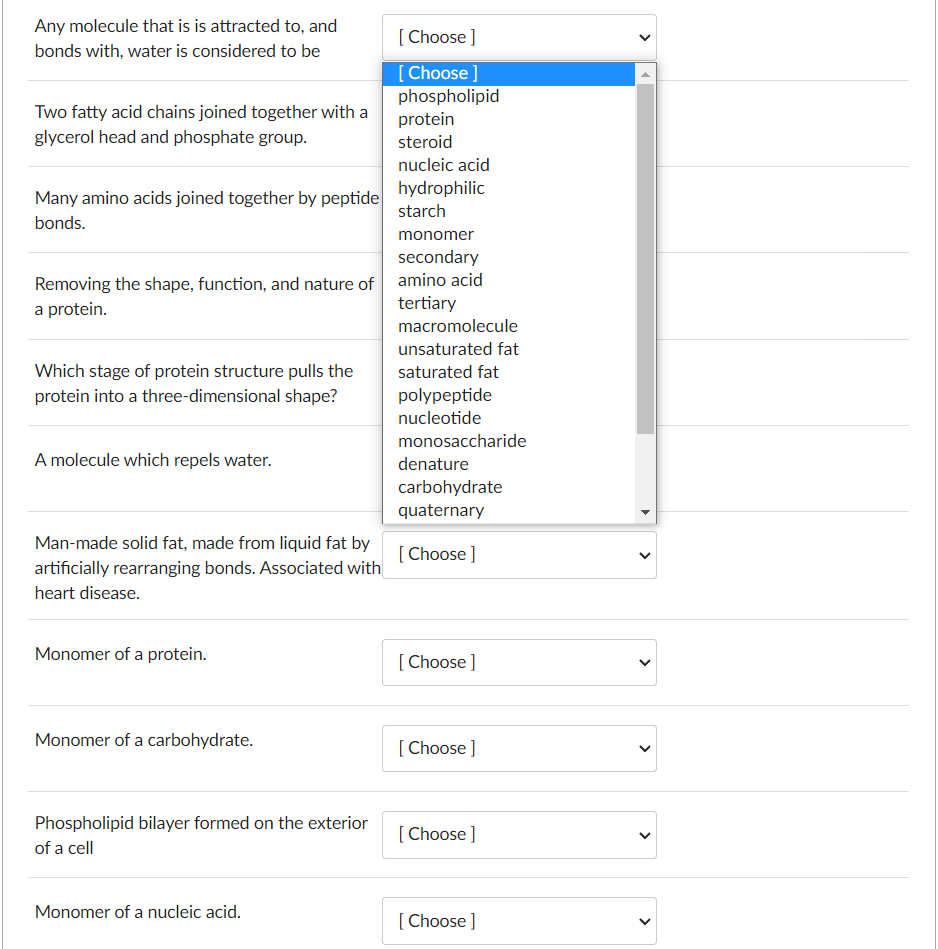Select the highlighted '[ Choose ]' placeholder option
Image resolution: width=938 pixels, height=949 pixels.
509,73
